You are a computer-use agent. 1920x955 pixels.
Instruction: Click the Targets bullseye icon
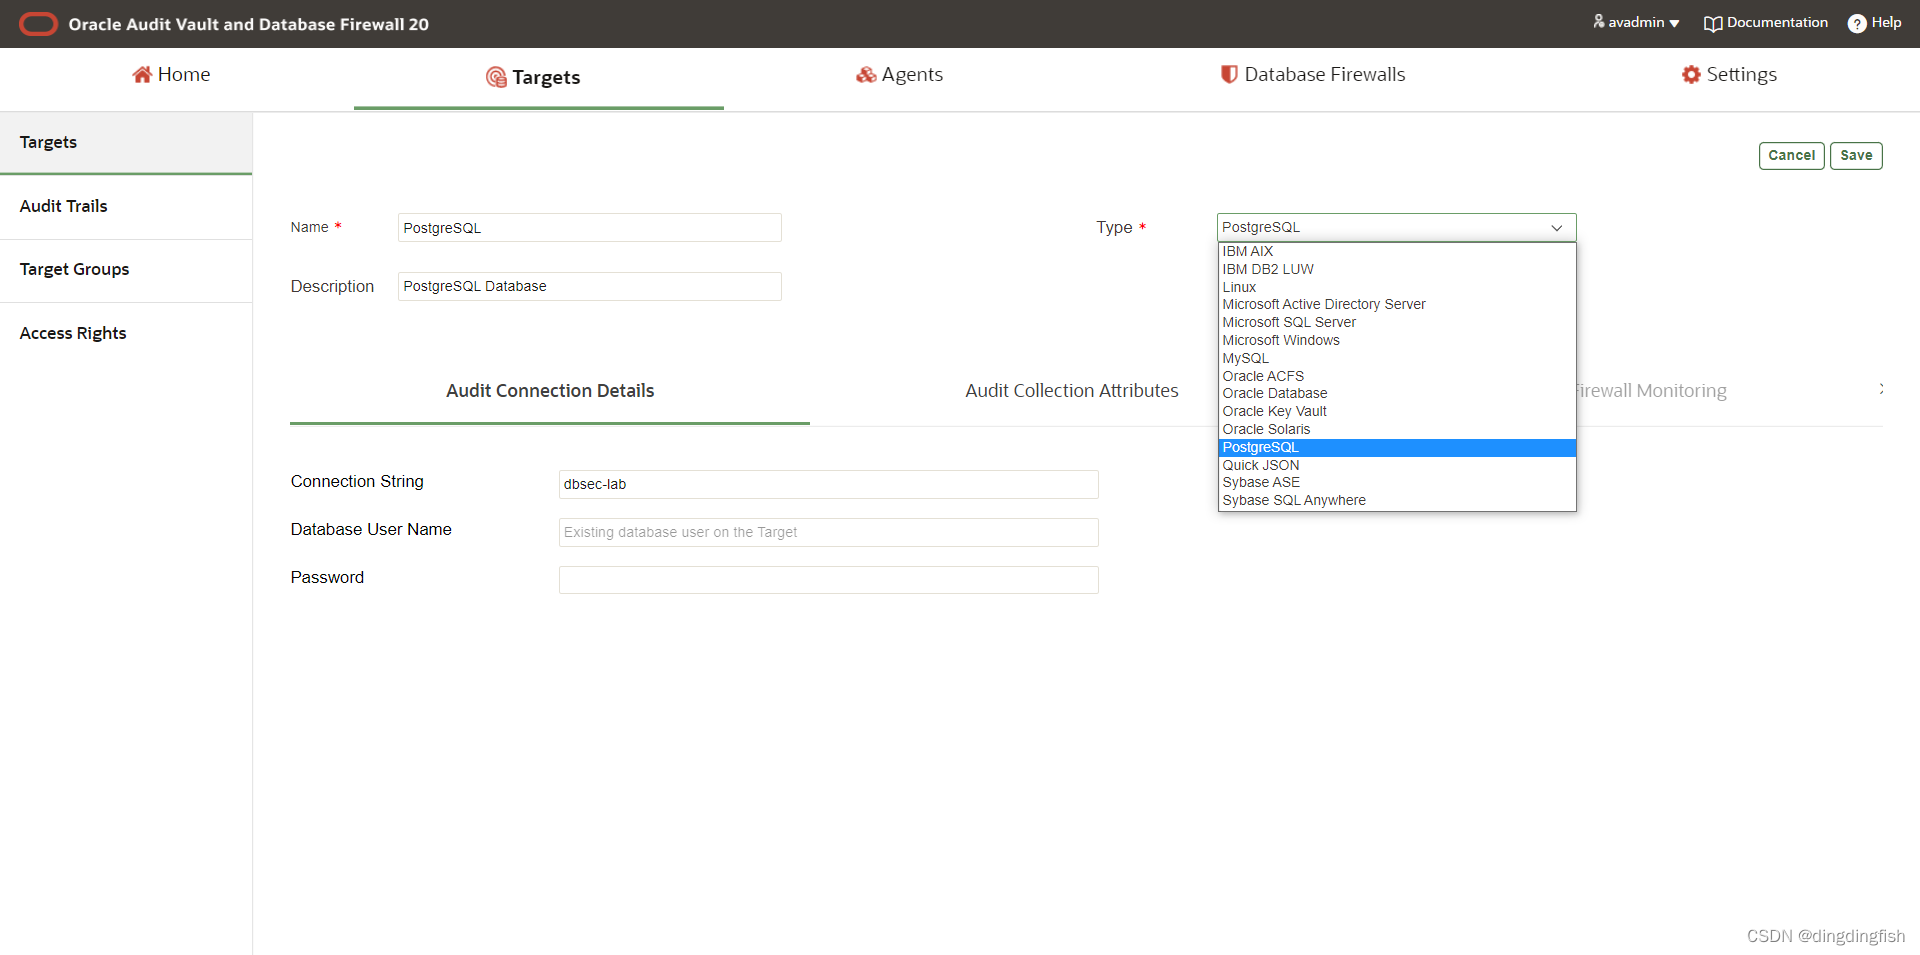(496, 77)
